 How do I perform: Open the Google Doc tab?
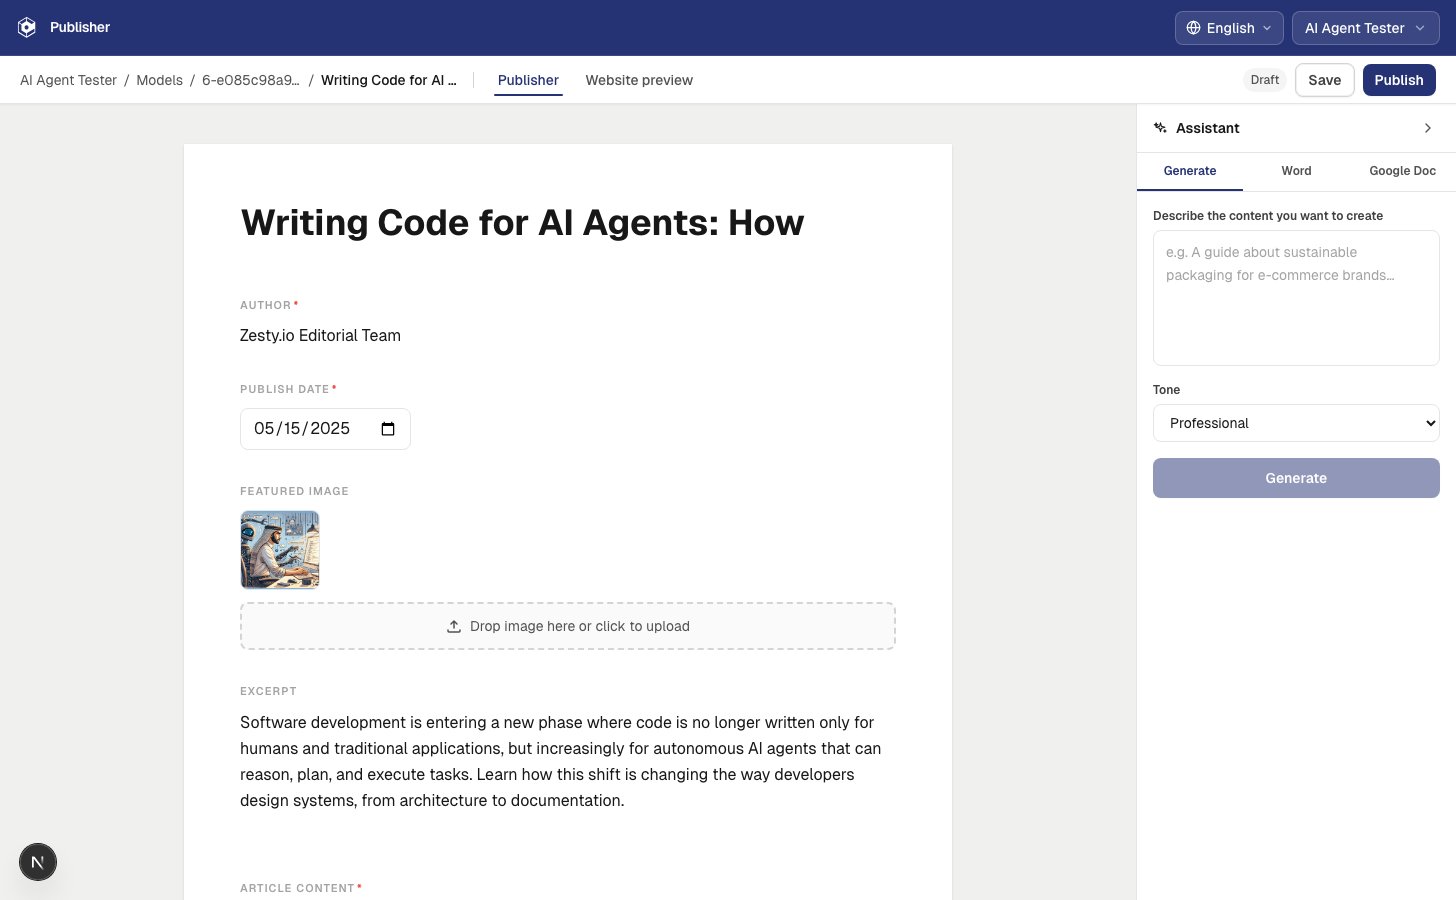pyautogui.click(x=1402, y=171)
